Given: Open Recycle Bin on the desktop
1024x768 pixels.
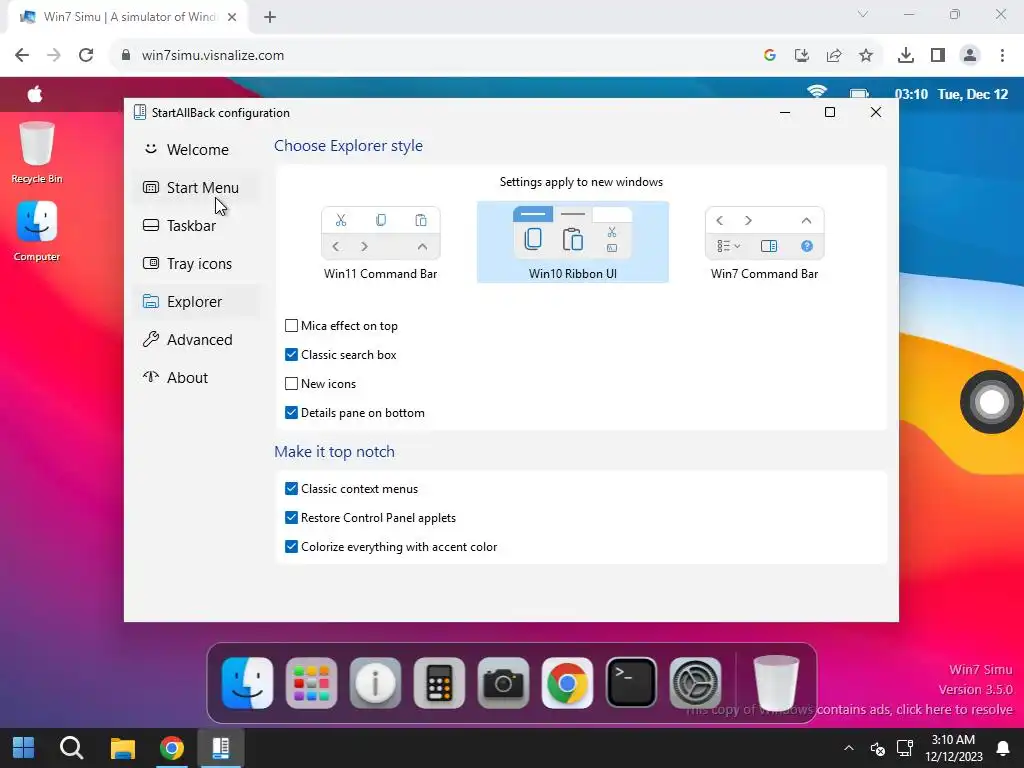Looking at the screenshot, I should [x=37, y=153].
